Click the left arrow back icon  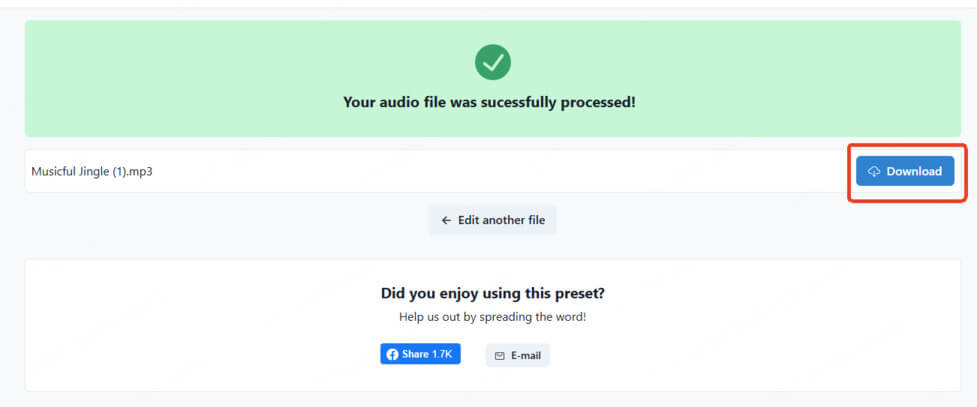click(446, 220)
